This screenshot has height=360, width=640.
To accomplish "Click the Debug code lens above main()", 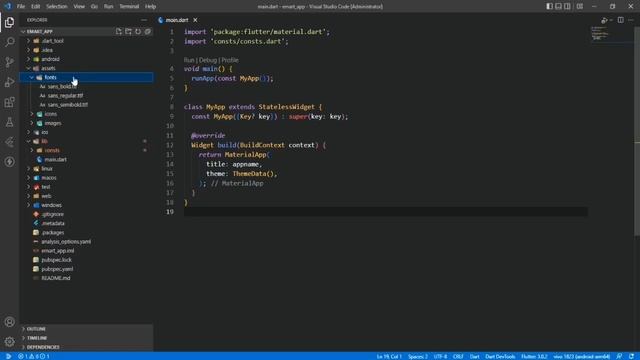I will (x=208, y=60).
